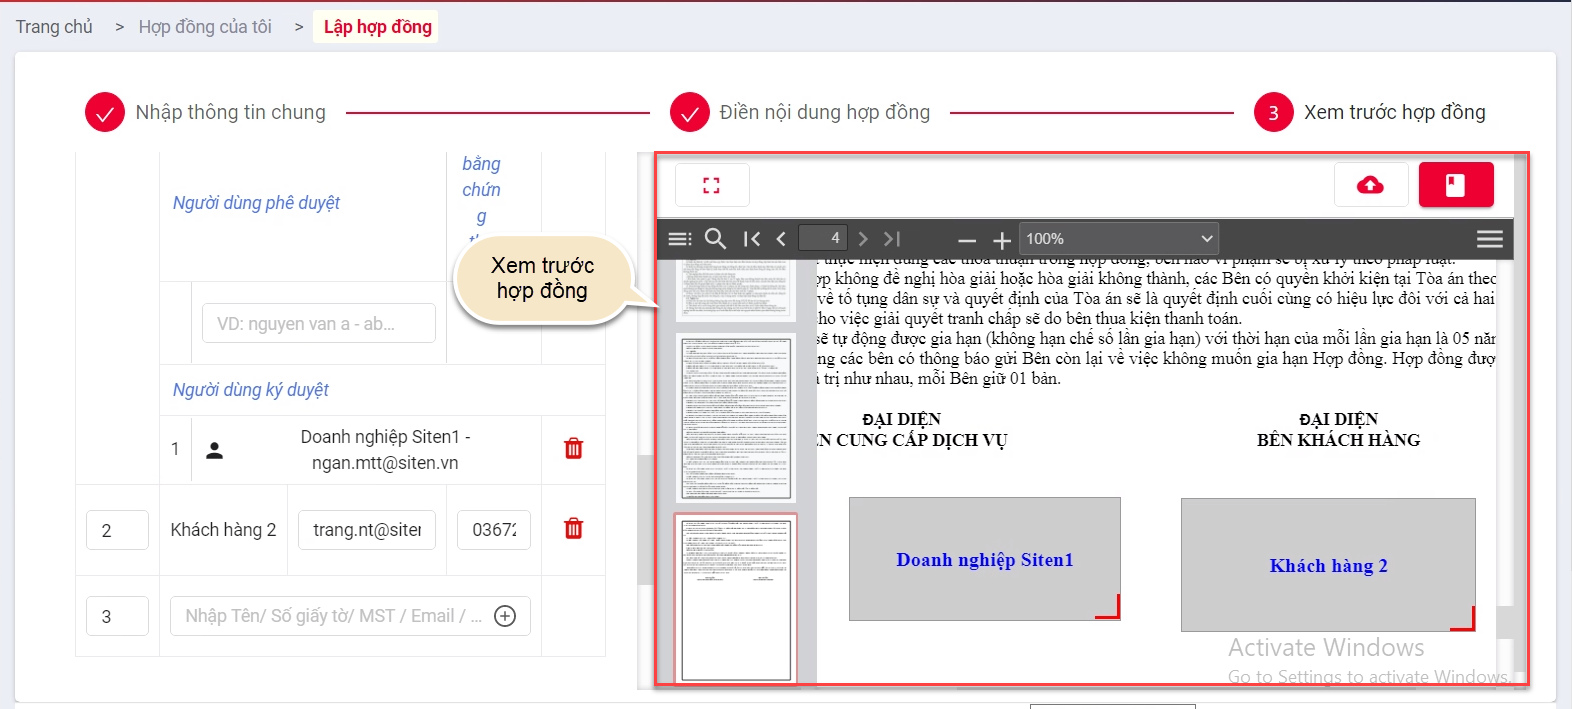Screen dimensions: 1572x709
Task: Click the Doanh nghiệp Siten1 signature box
Action: coord(985,559)
